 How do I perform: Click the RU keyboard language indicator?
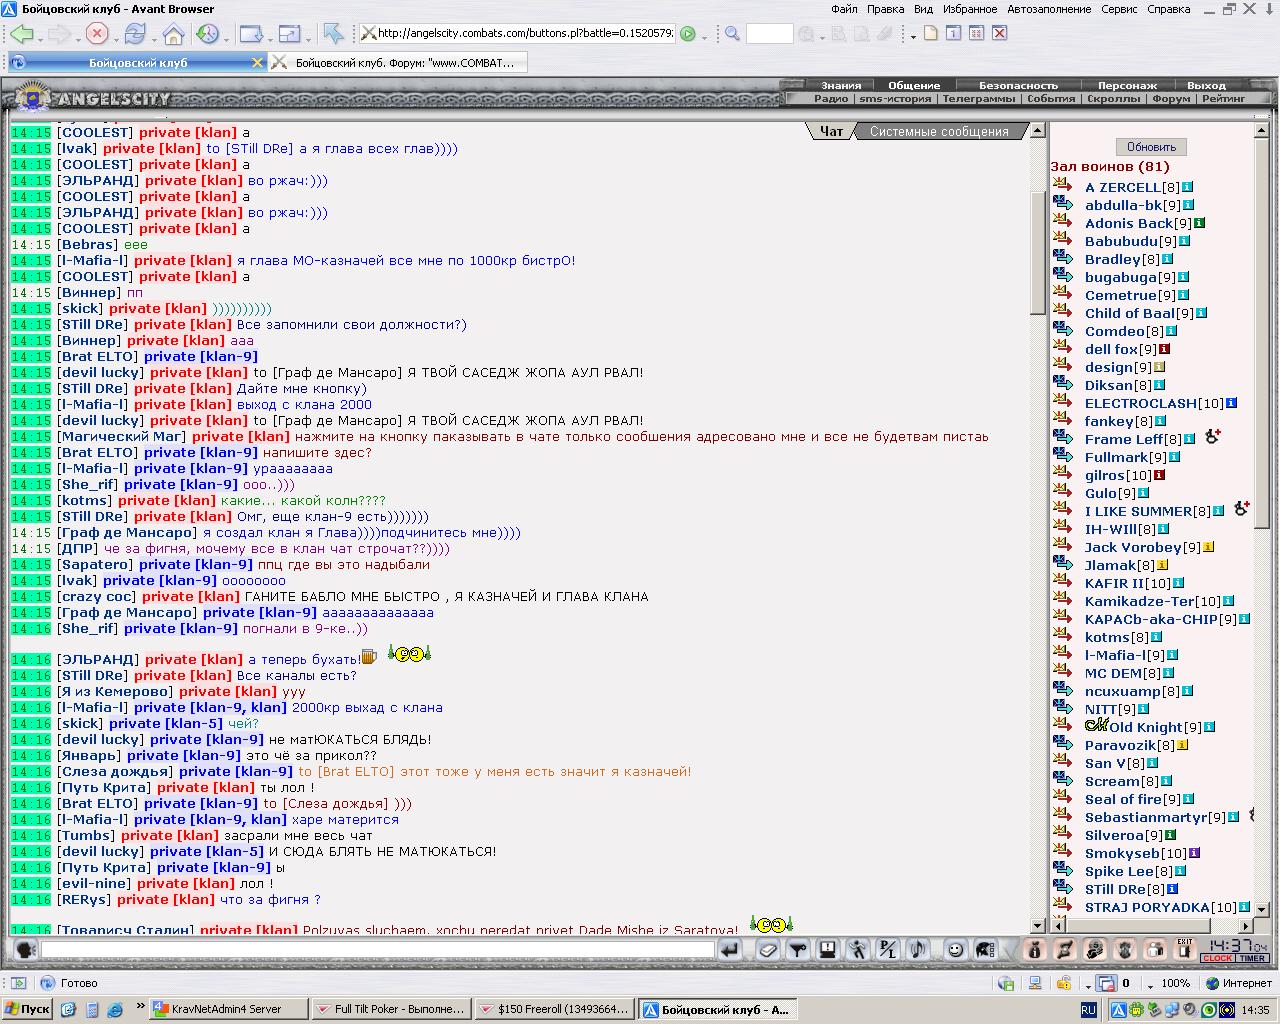pos(1088,1010)
